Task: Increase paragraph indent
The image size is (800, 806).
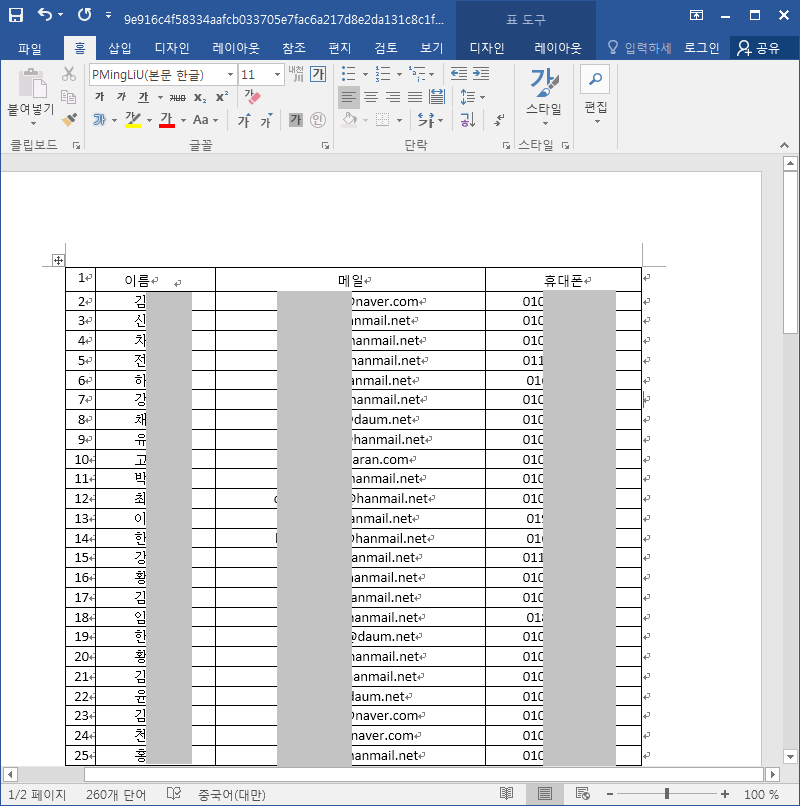Action: [481, 74]
